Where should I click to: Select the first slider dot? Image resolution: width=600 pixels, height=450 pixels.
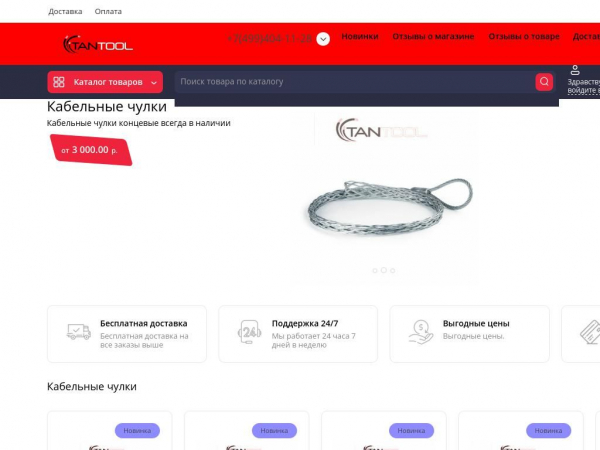pyautogui.click(x=375, y=271)
